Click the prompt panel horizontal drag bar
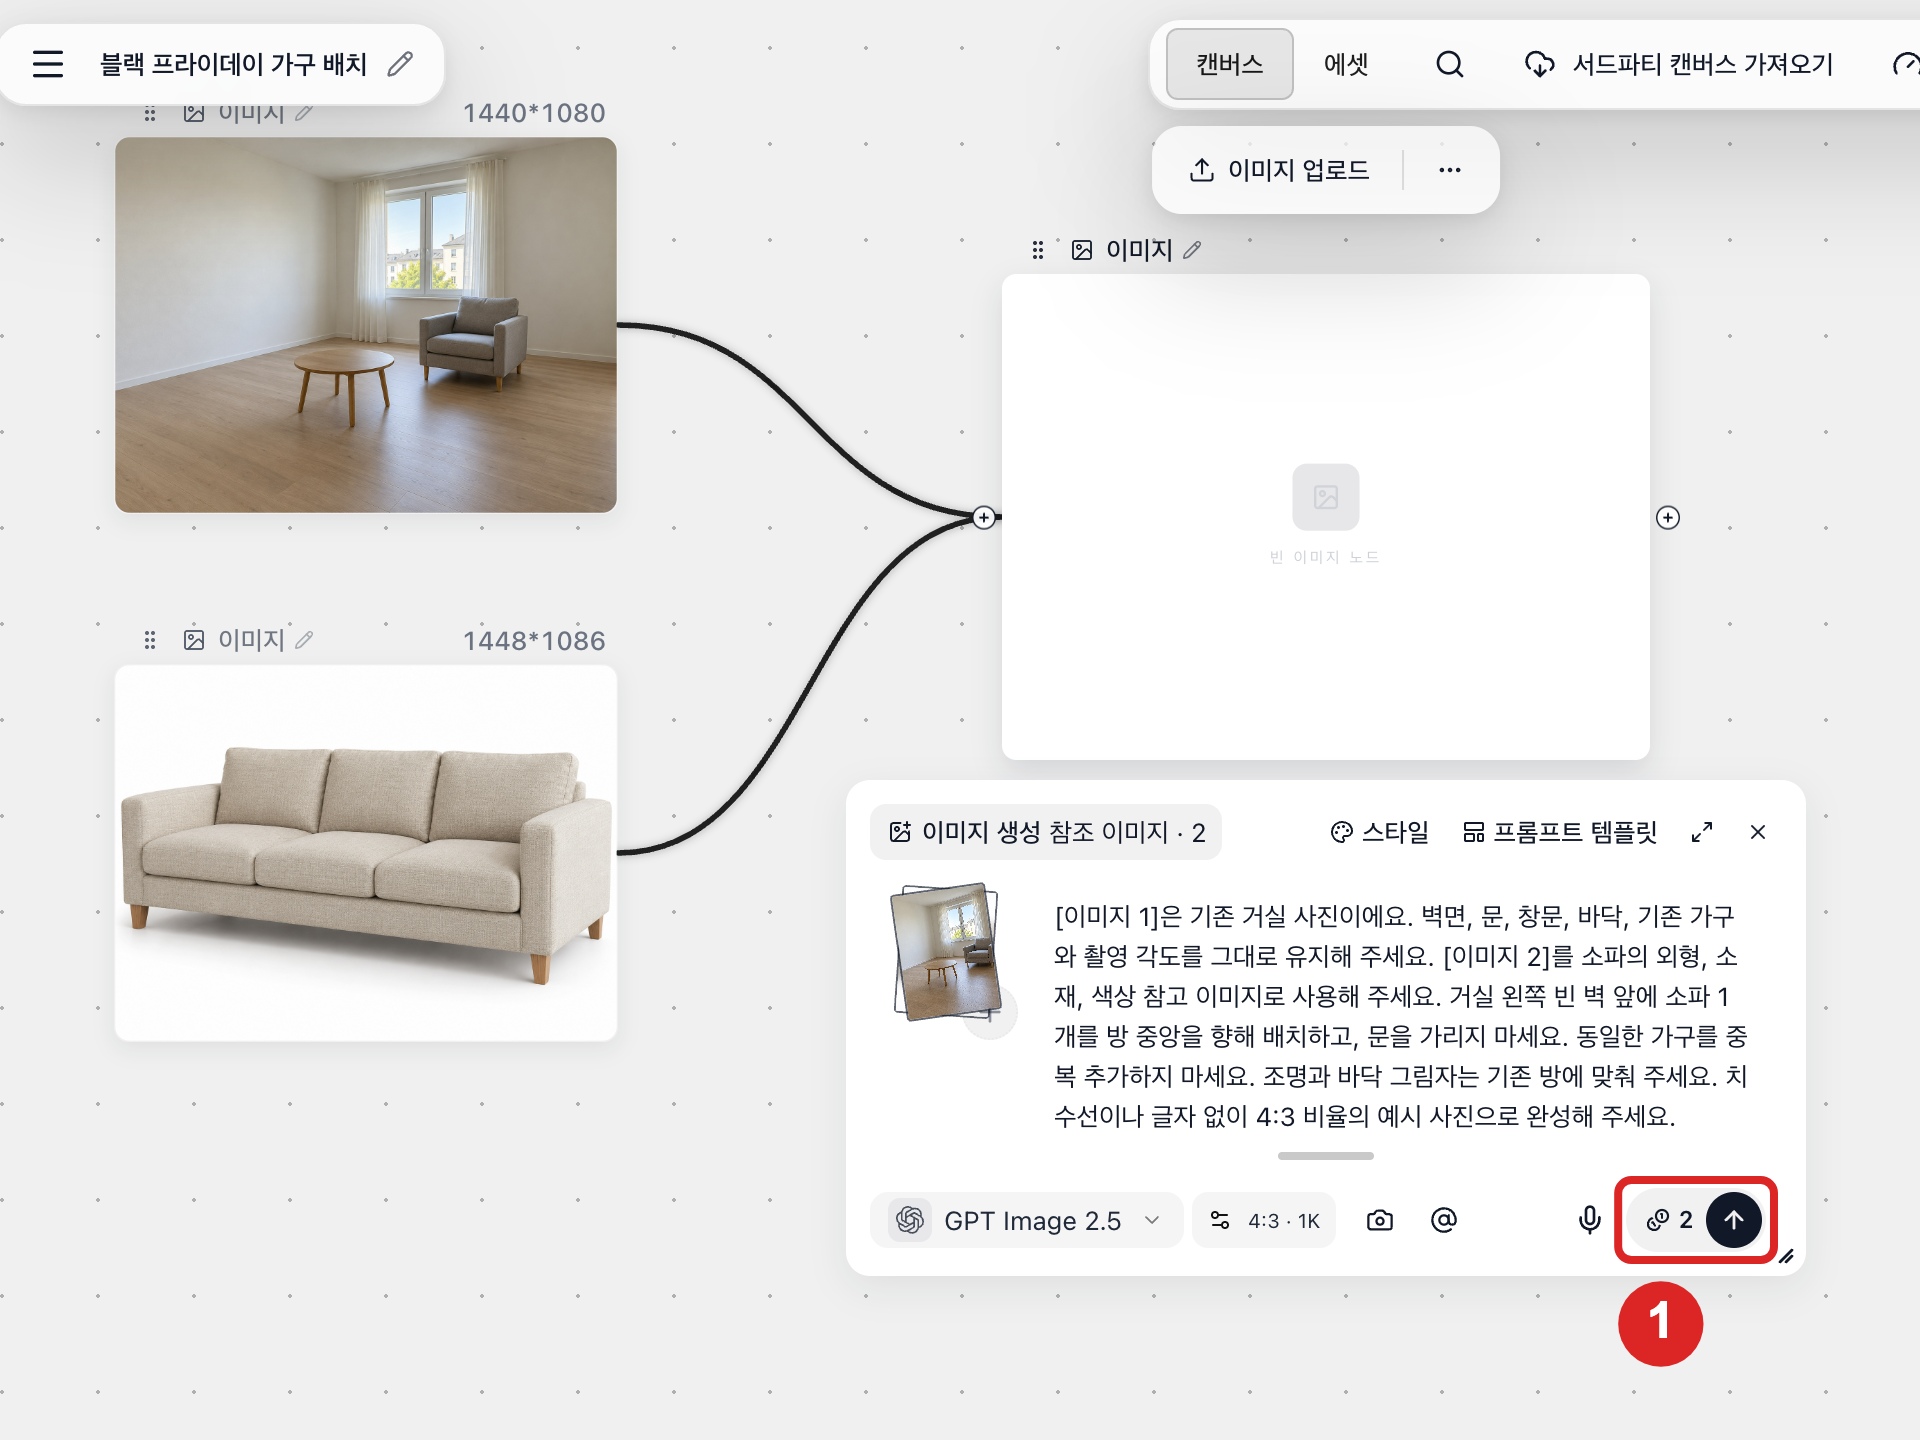Screen dimensions: 1920x1440 coord(1326,1156)
